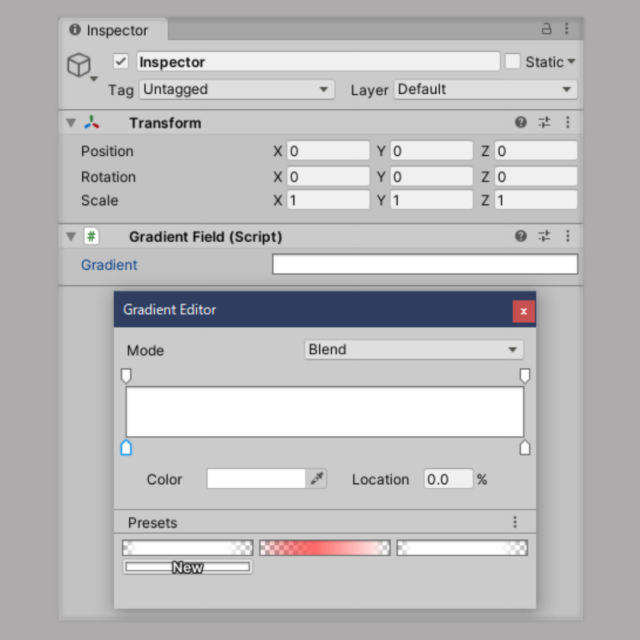
Task: Select the right alpha key marker
Action: point(525,376)
